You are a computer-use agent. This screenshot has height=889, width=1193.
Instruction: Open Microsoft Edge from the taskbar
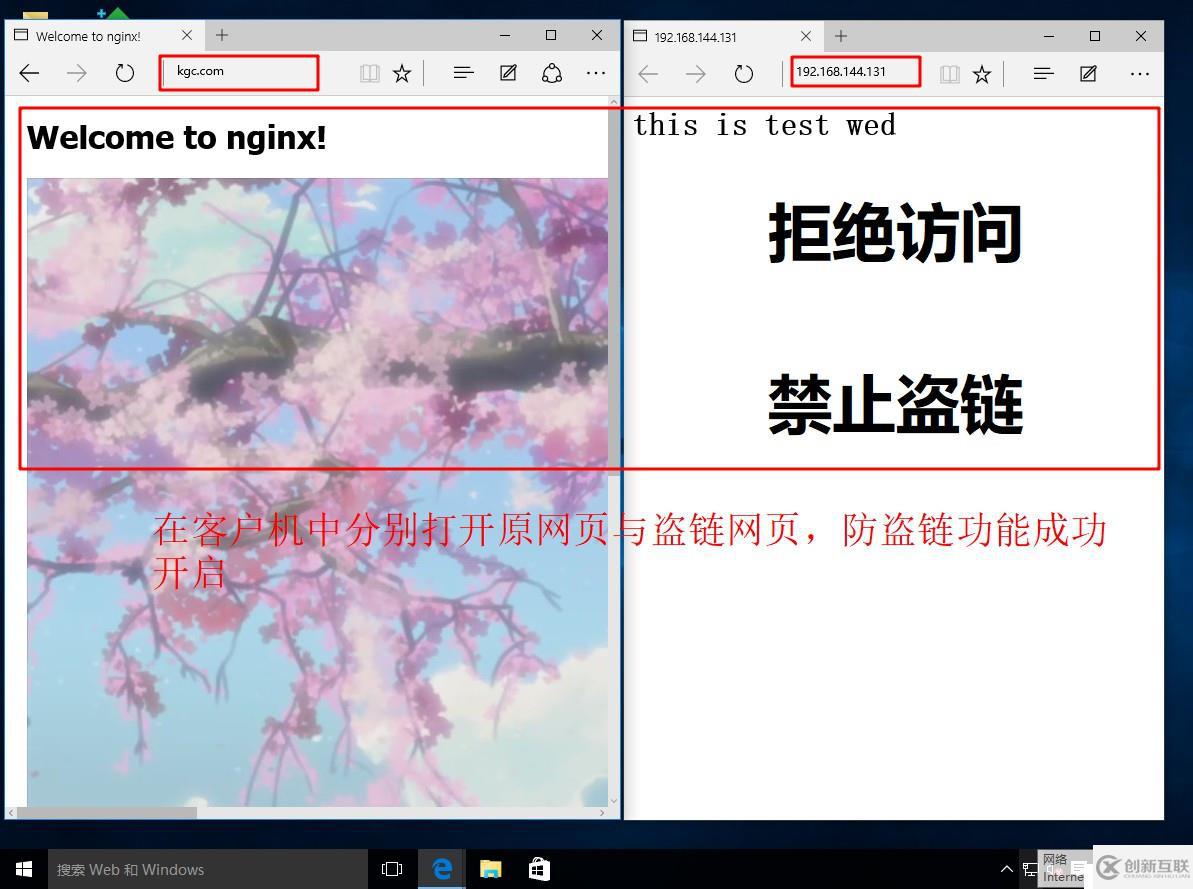441,868
